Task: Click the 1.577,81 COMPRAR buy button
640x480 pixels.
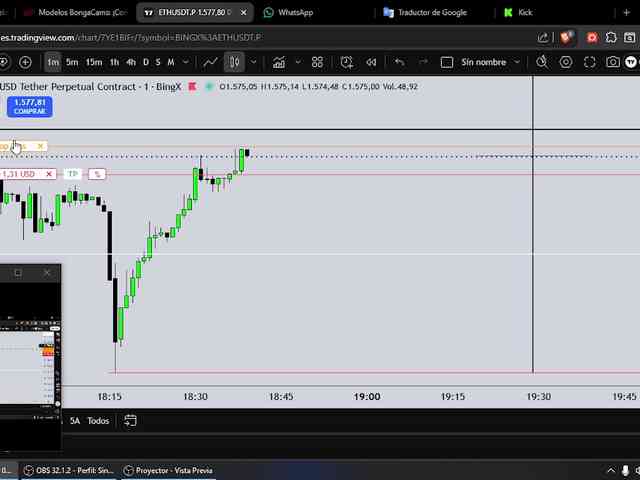Action: pos(30,107)
